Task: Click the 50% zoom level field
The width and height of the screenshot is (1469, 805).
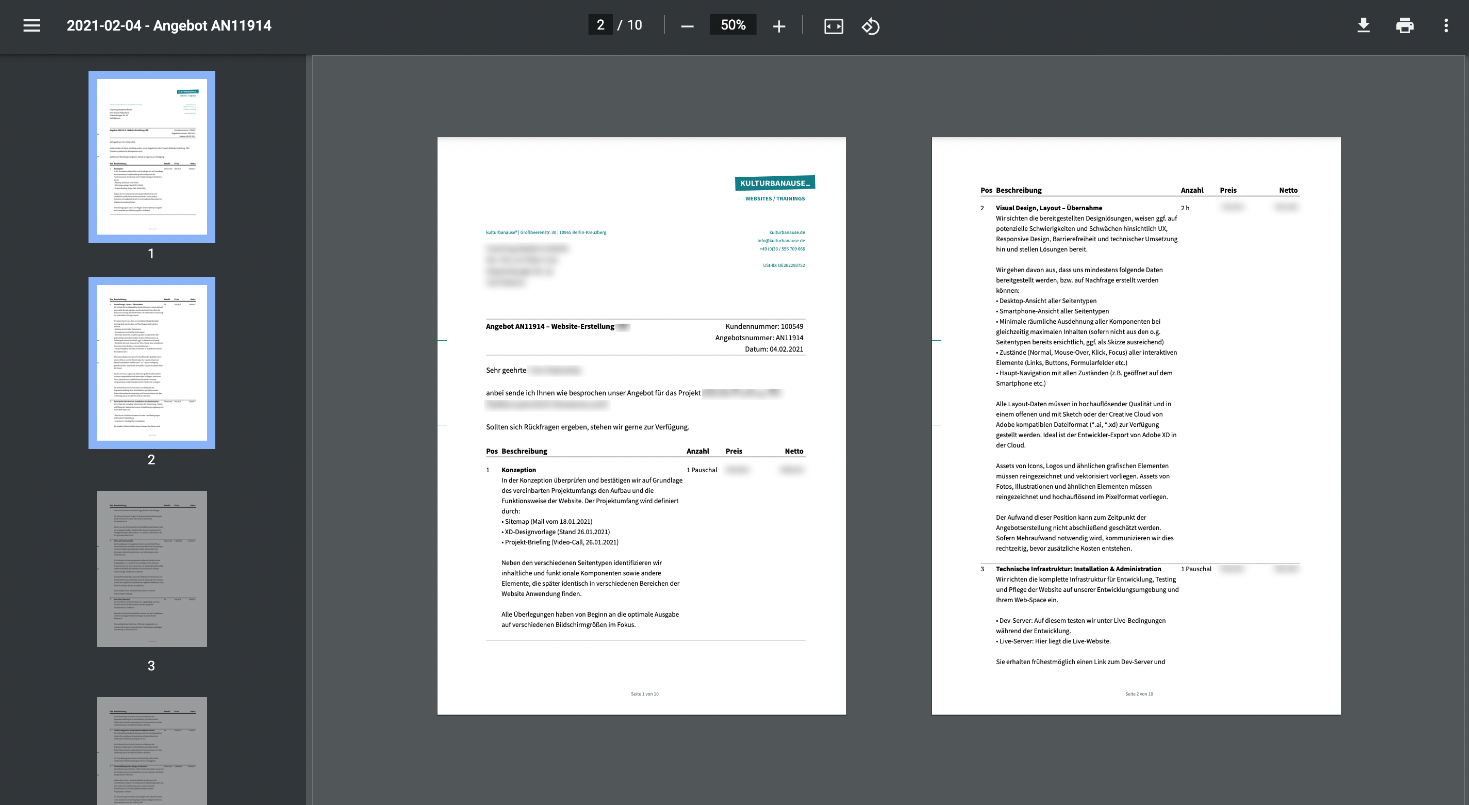Action: (x=733, y=25)
